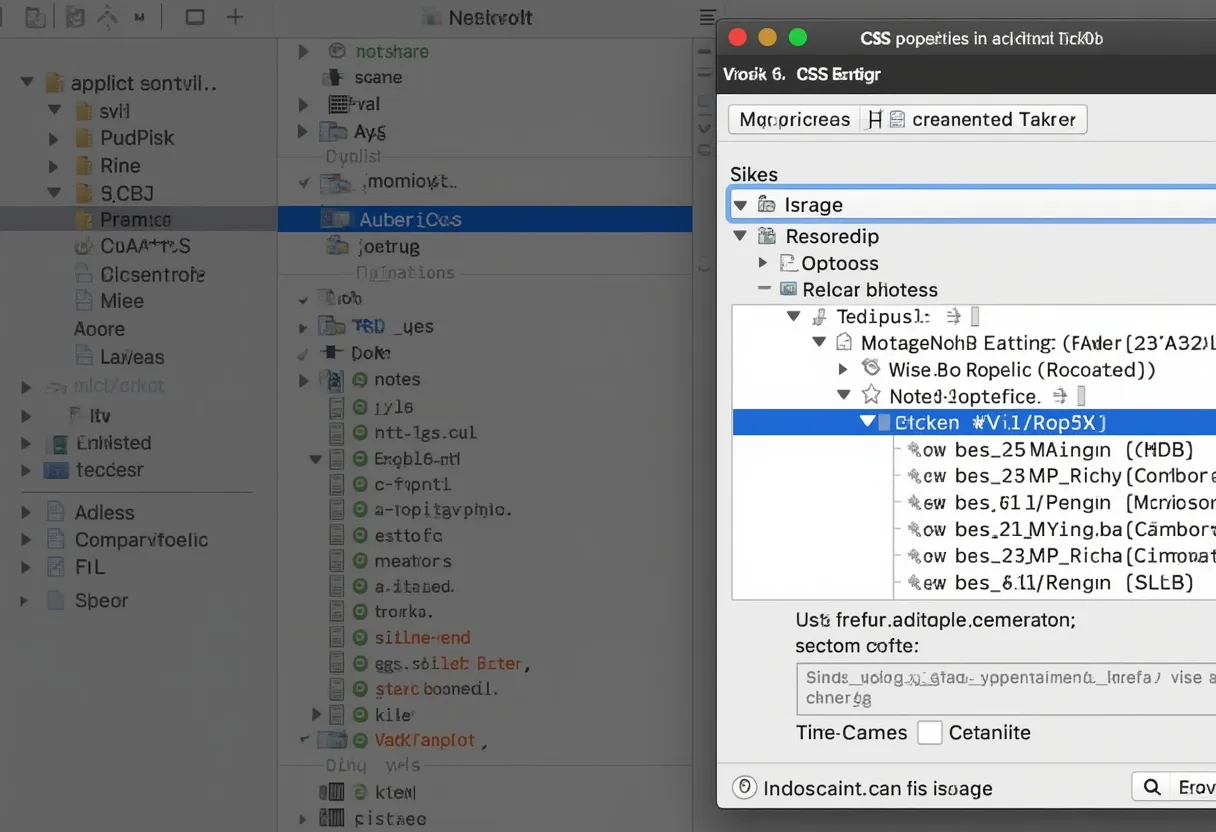
Task: Click the magnifier search icon beside Erov
Action: (x=1152, y=787)
